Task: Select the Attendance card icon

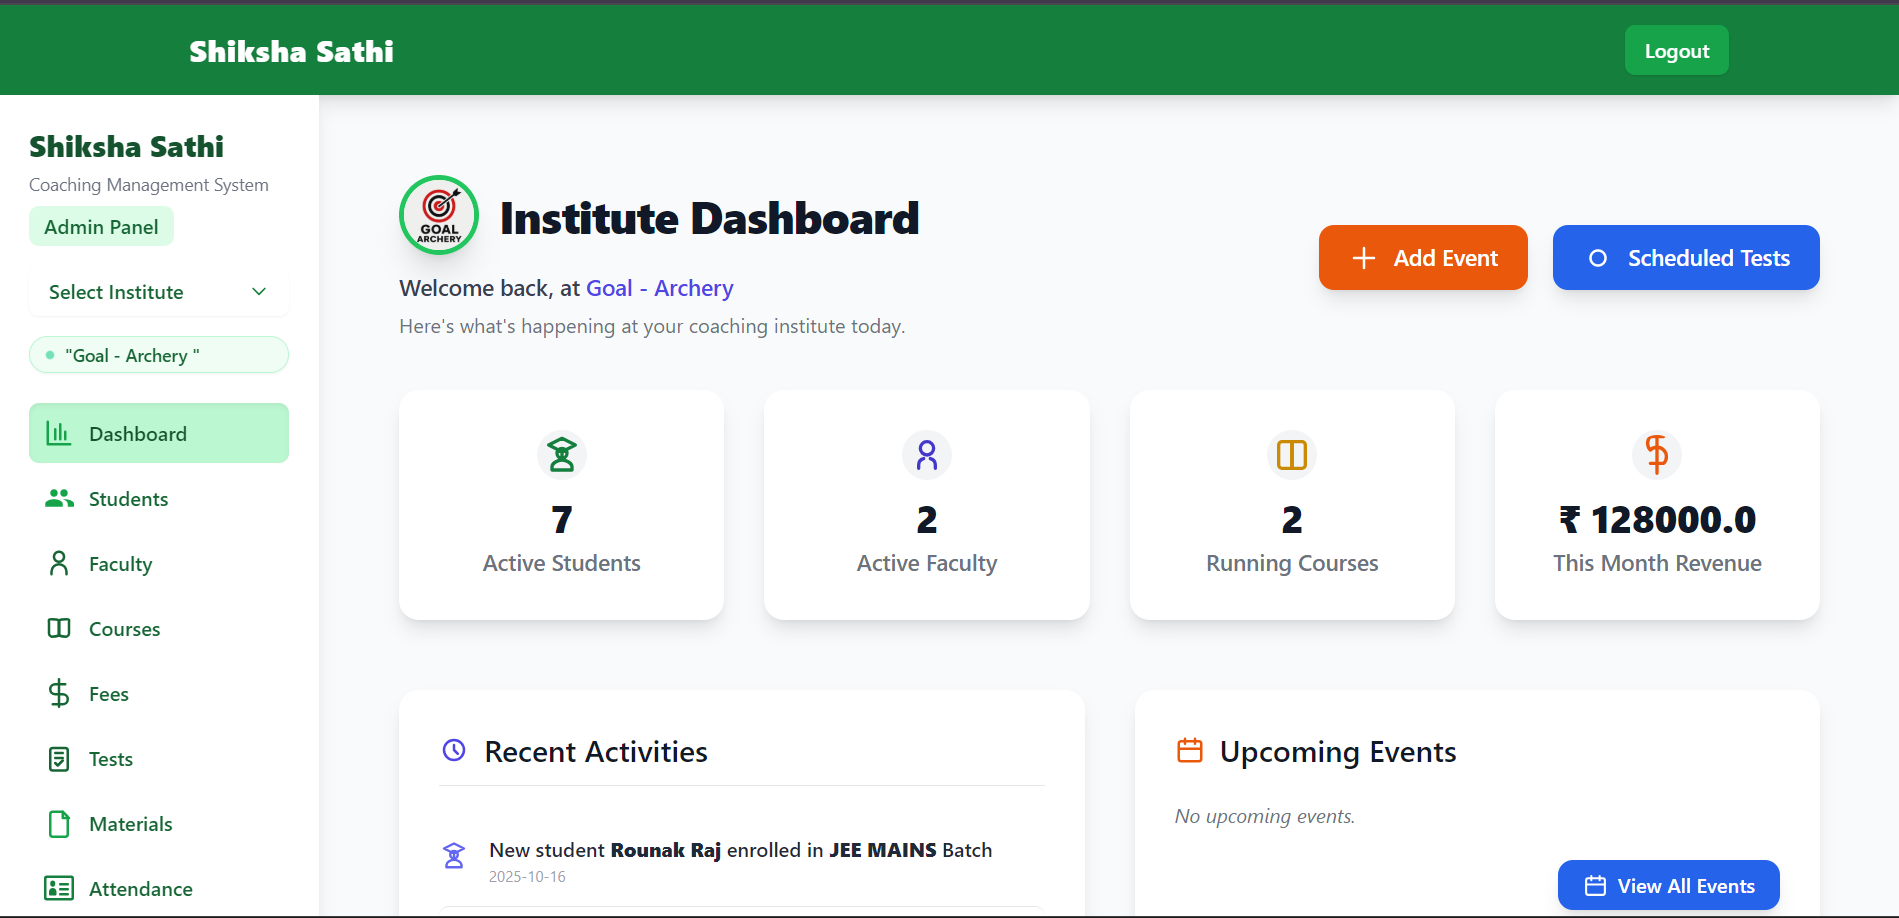Action: tap(59, 888)
